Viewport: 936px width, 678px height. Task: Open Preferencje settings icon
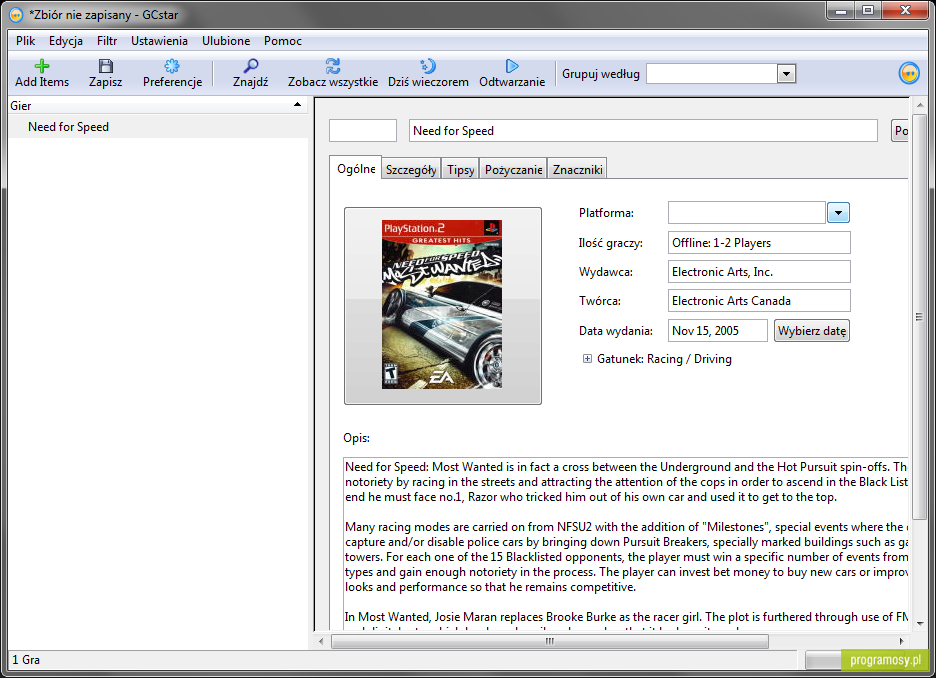(x=172, y=66)
